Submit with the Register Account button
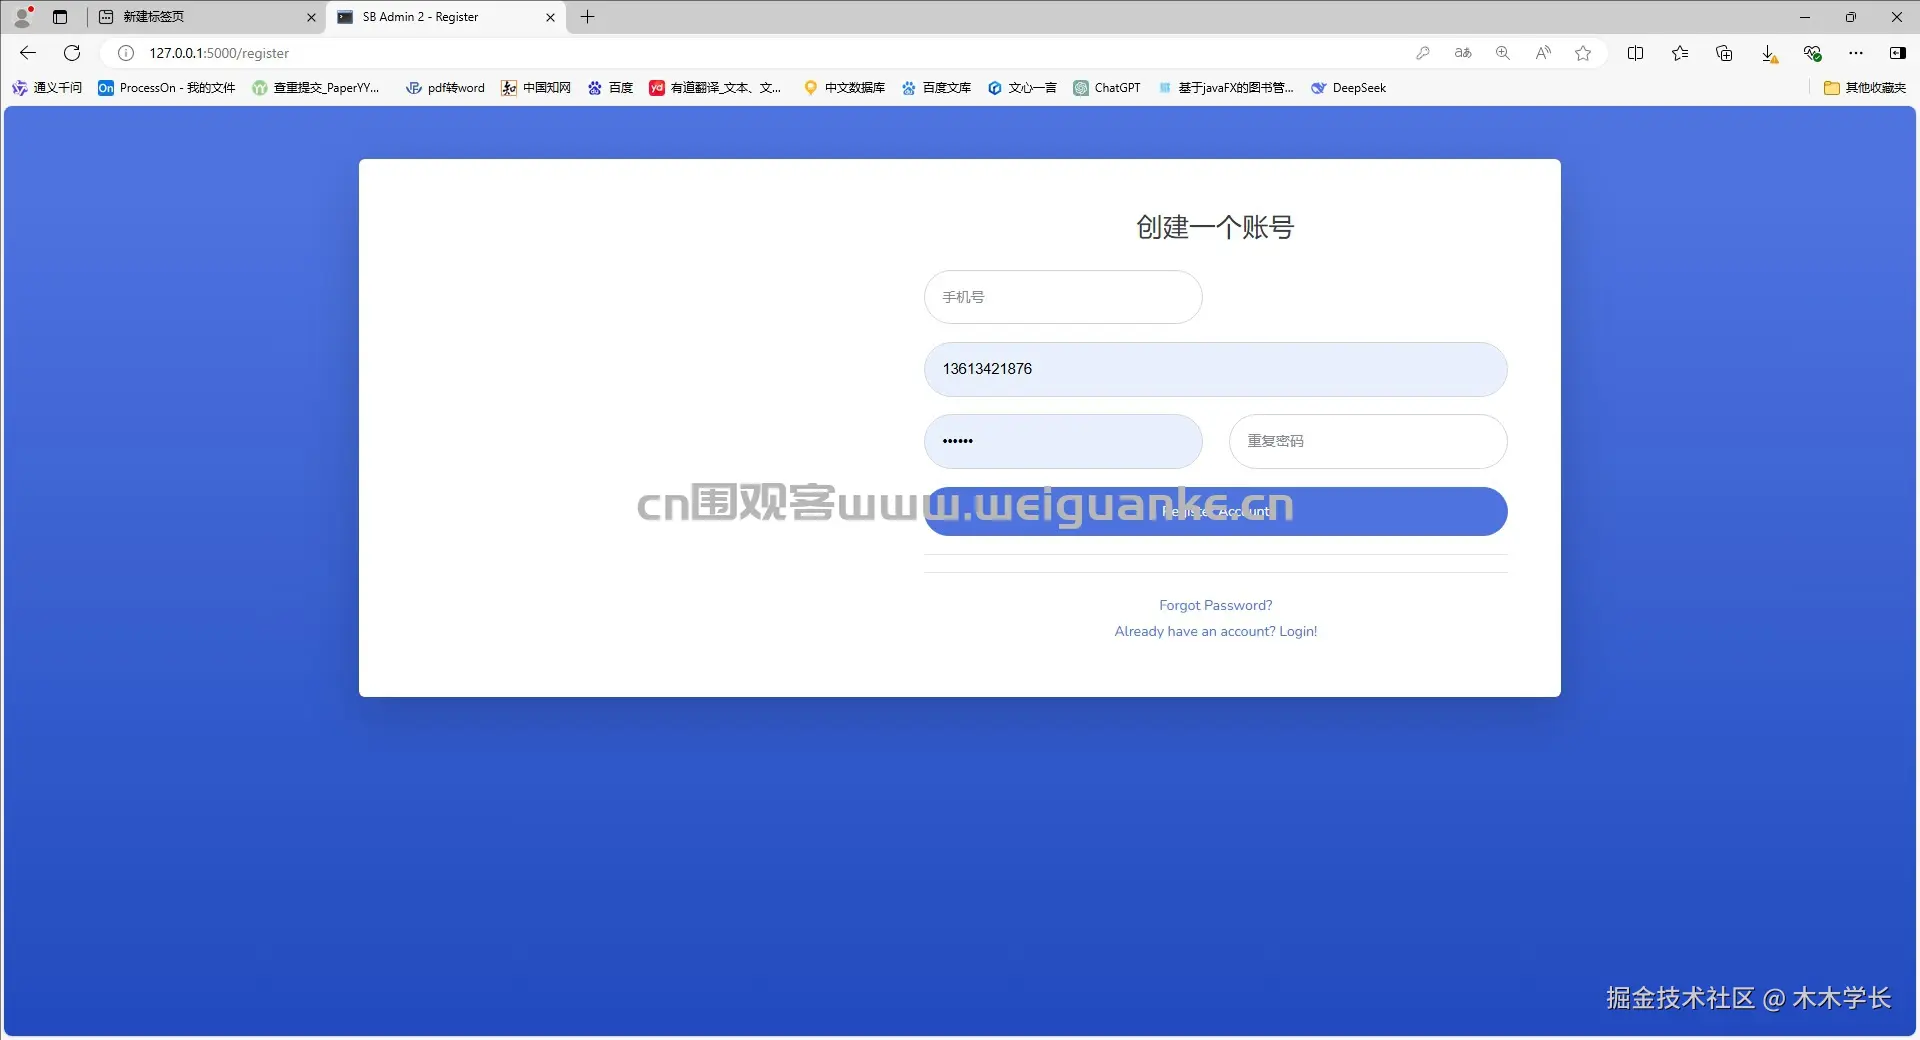 (1215, 511)
